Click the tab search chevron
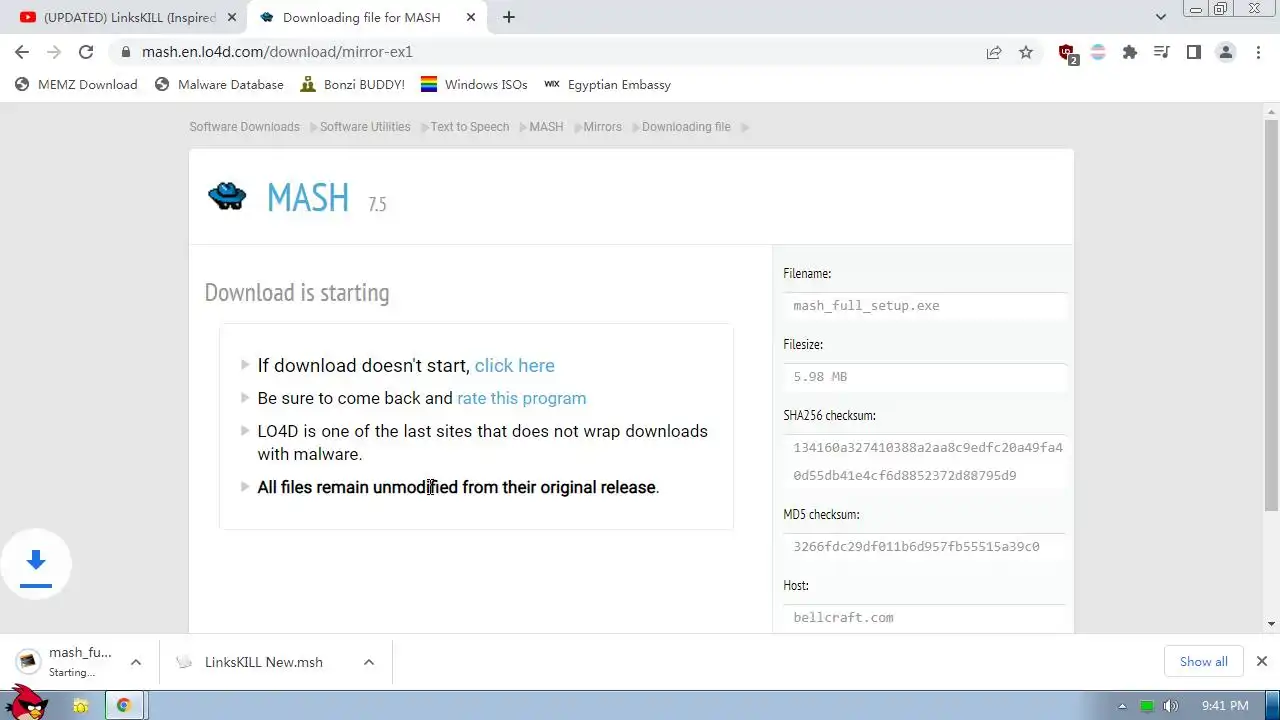This screenshot has width=1280, height=720. (x=1161, y=17)
